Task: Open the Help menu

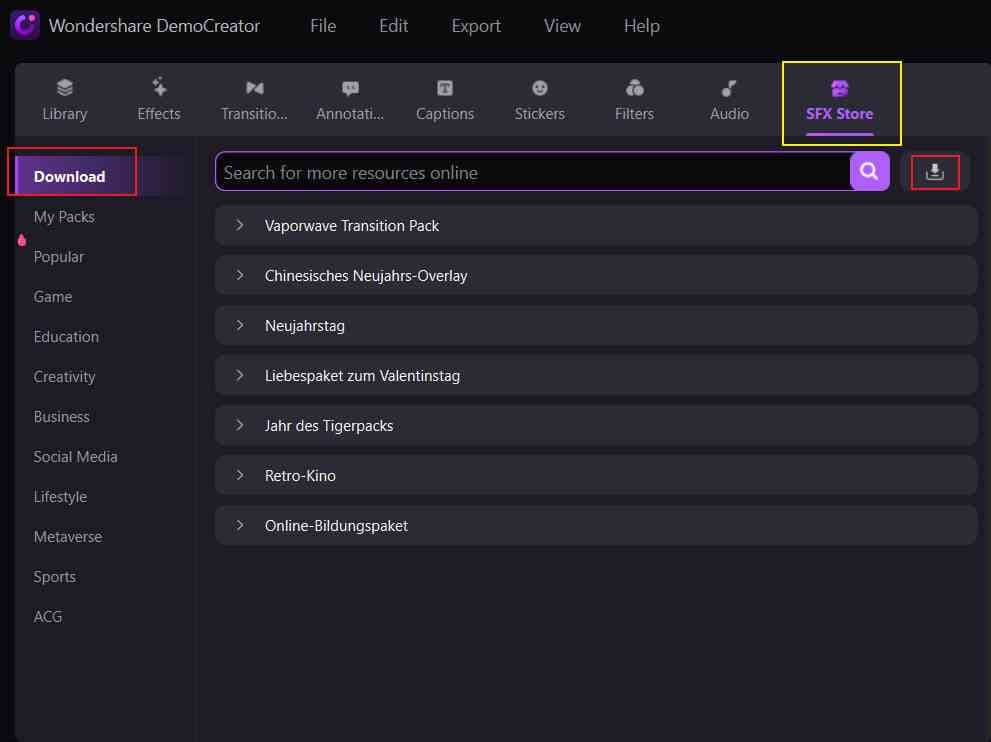Action: 641,26
